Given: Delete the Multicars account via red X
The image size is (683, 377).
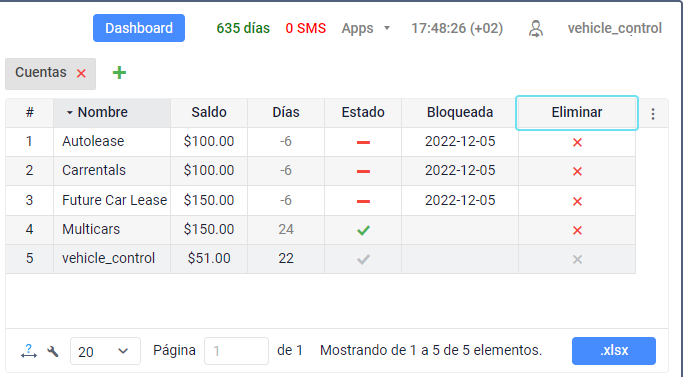Looking at the screenshot, I should (577, 230).
